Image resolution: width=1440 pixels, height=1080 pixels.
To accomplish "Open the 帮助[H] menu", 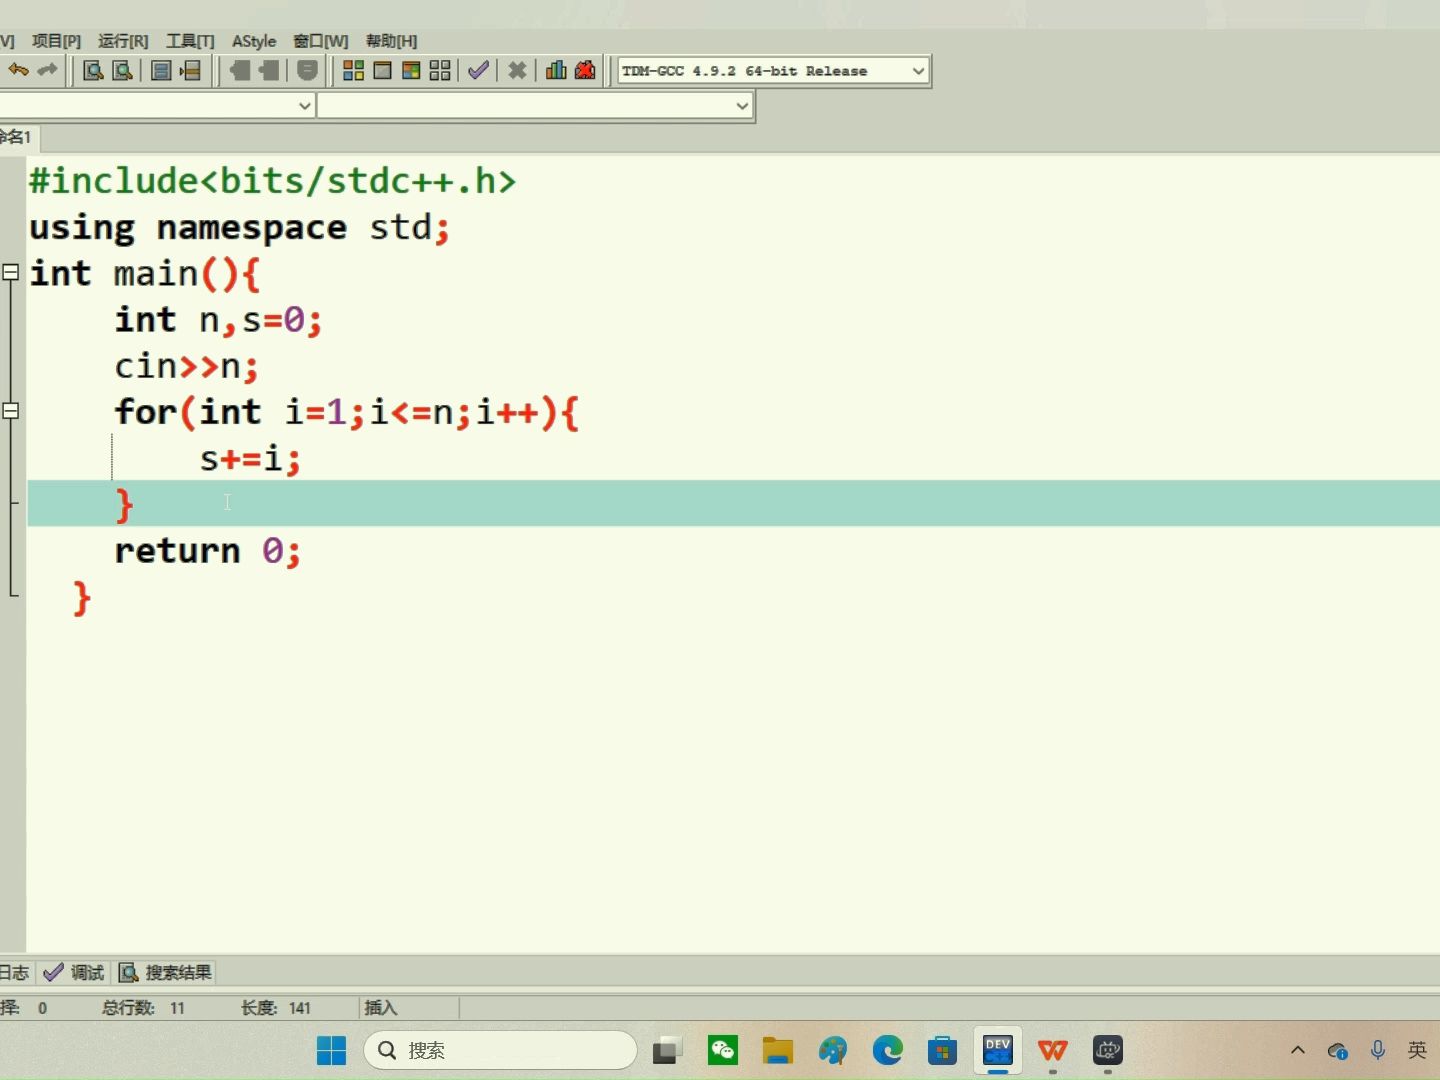I will click(391, 41).
